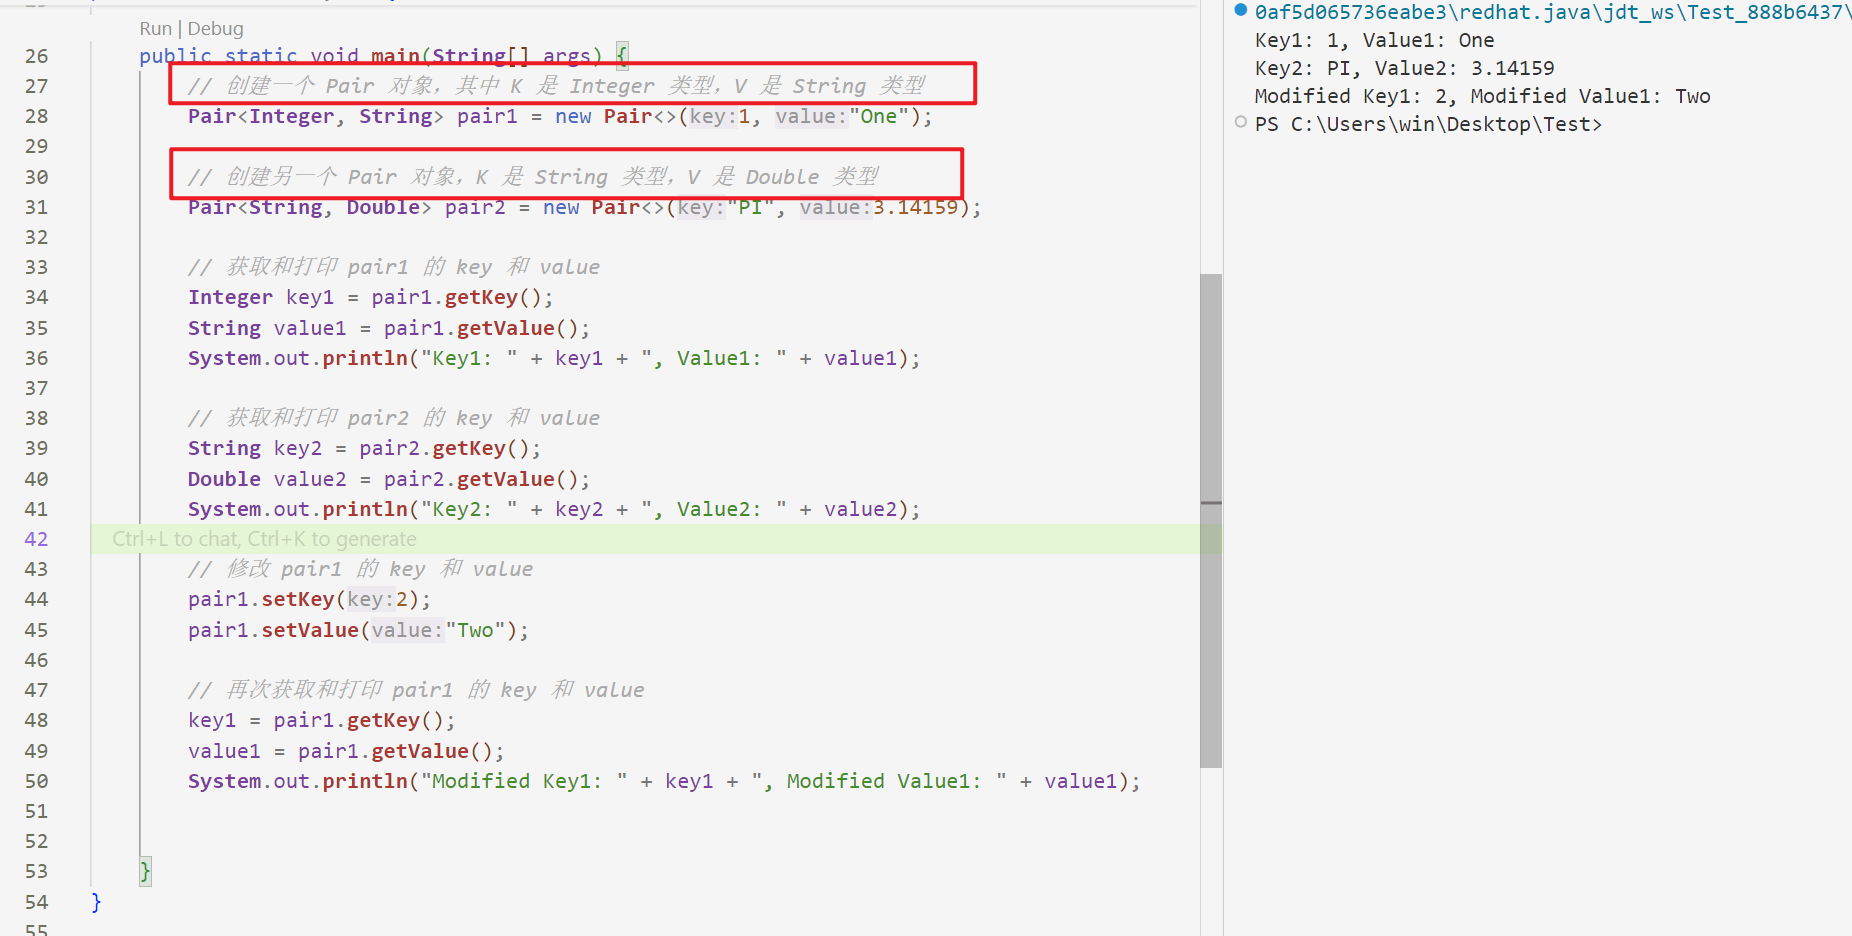Click the editor vertical scrollbar thumb
The width and height of the screenshot is (1852, 936).
click(x=1211, y=520)
